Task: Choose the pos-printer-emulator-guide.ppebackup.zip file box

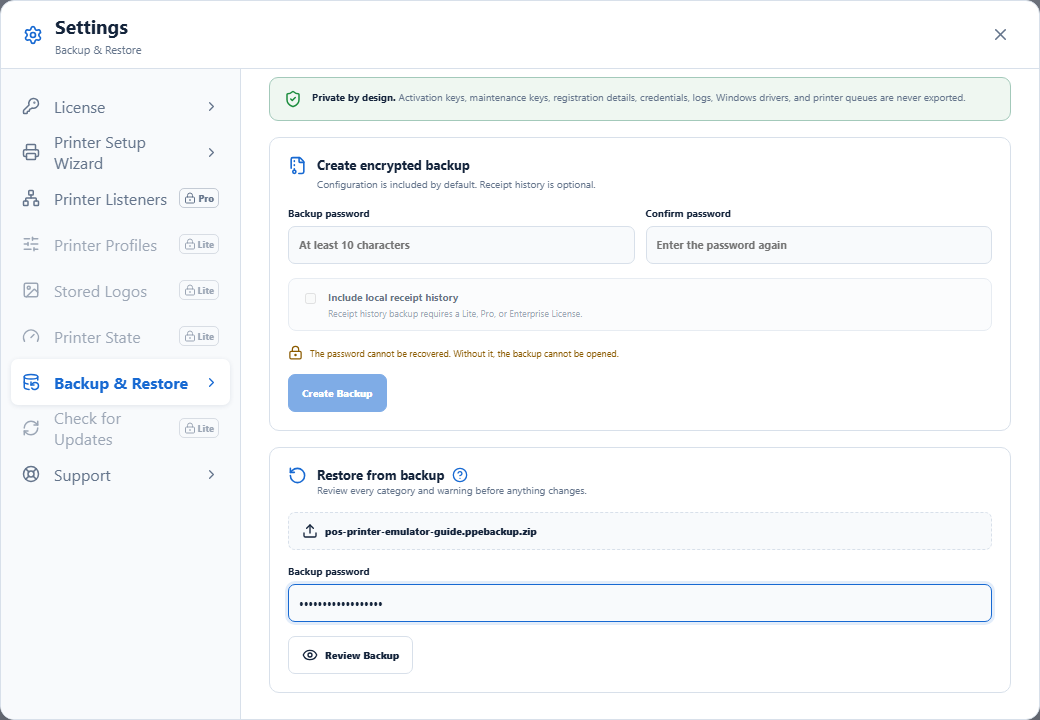Action: [x=639, y=531]
